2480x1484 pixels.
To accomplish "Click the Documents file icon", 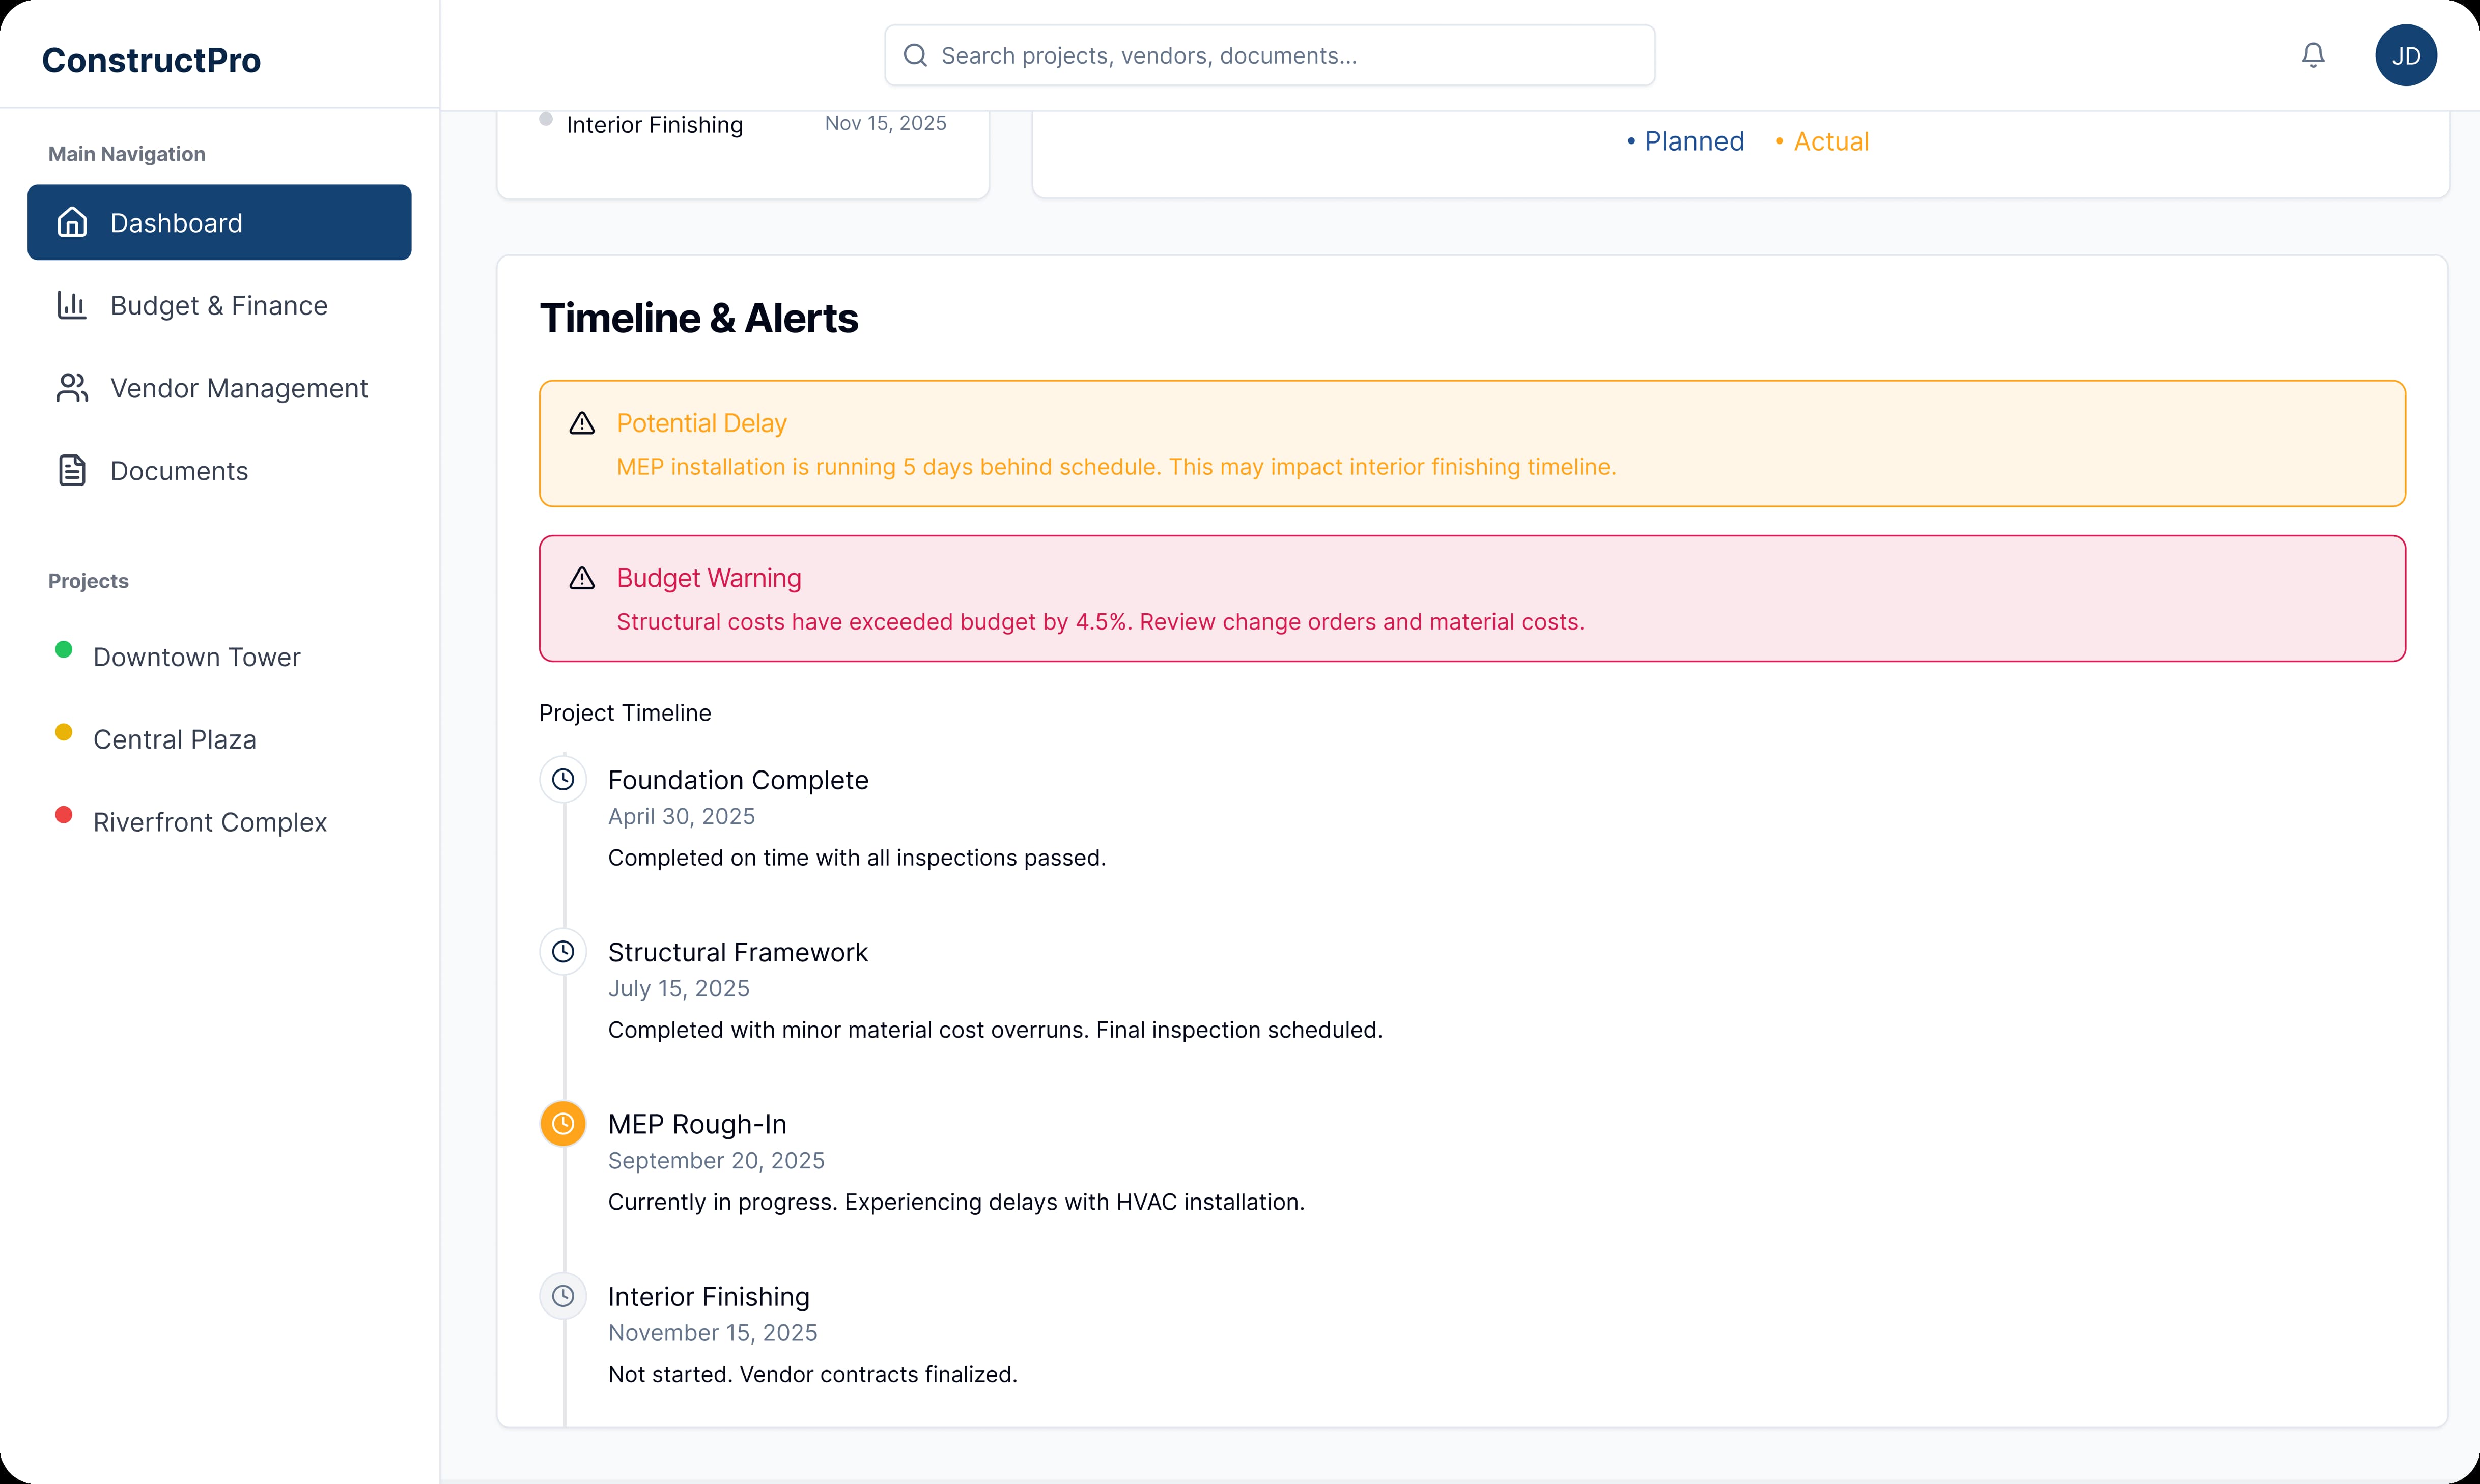I will pyautogui.click(x=72, y=470).
